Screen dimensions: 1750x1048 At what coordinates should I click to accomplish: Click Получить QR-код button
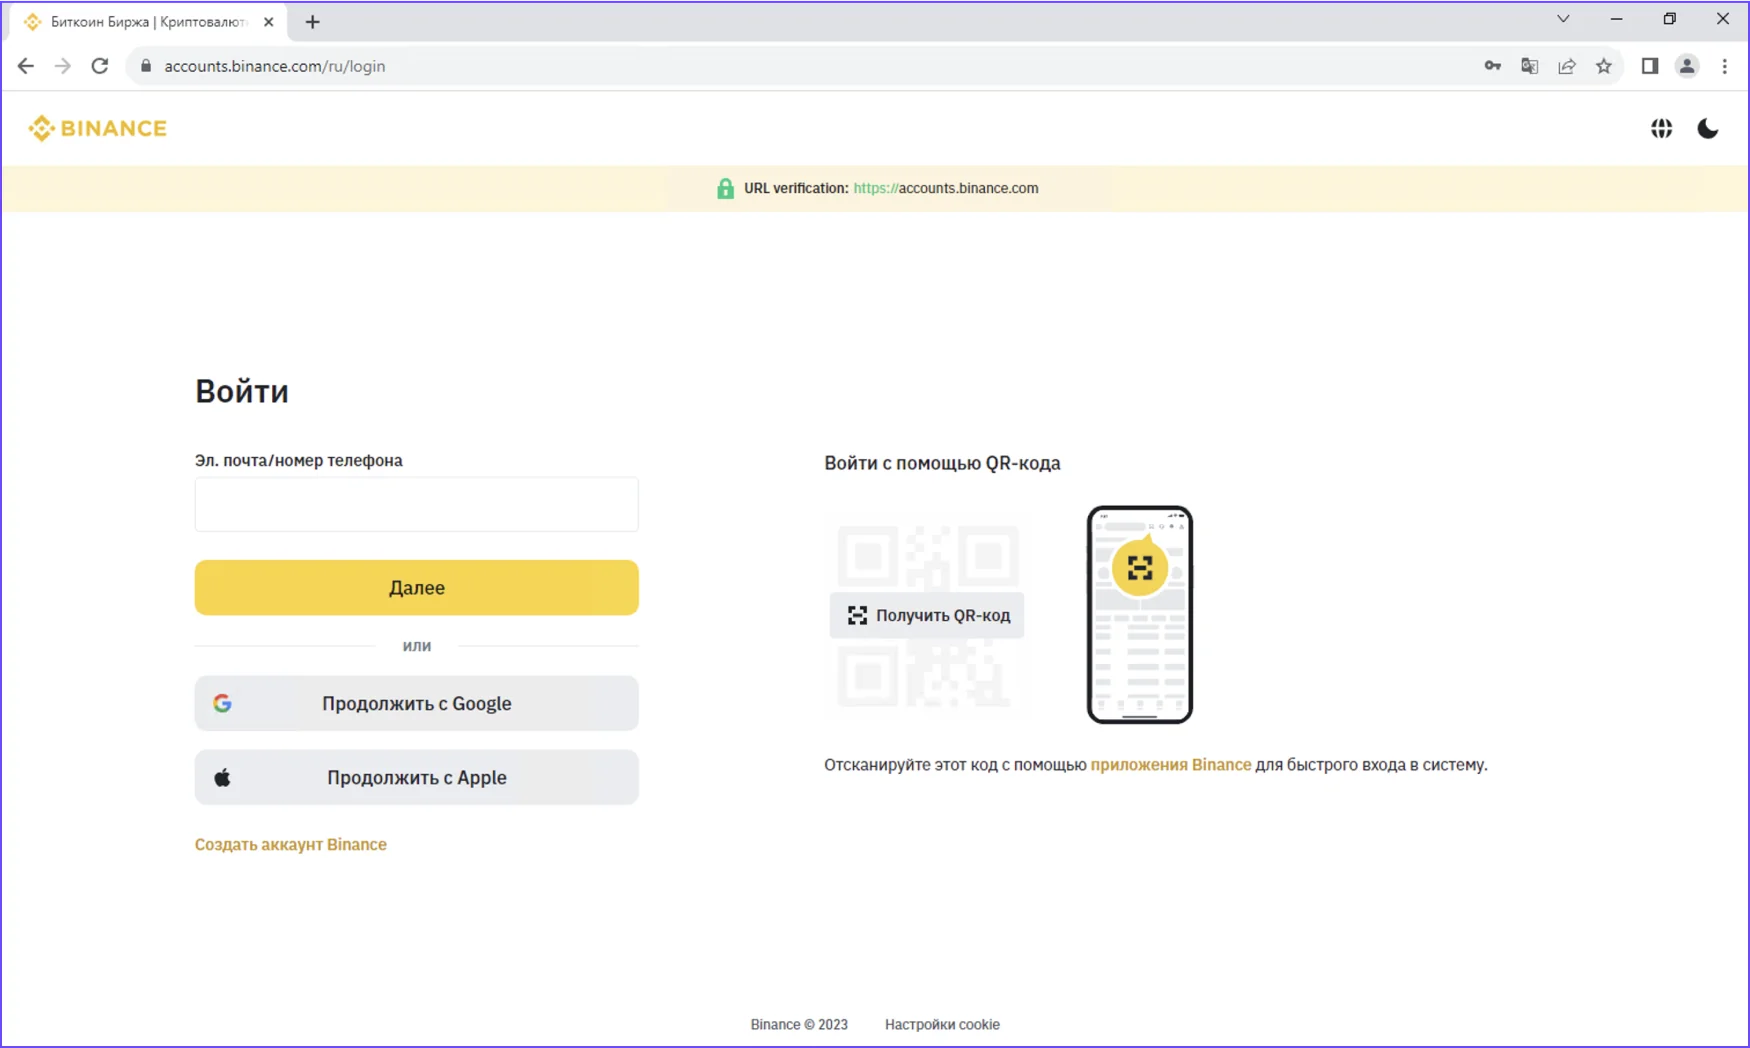[x=927, y=615]
